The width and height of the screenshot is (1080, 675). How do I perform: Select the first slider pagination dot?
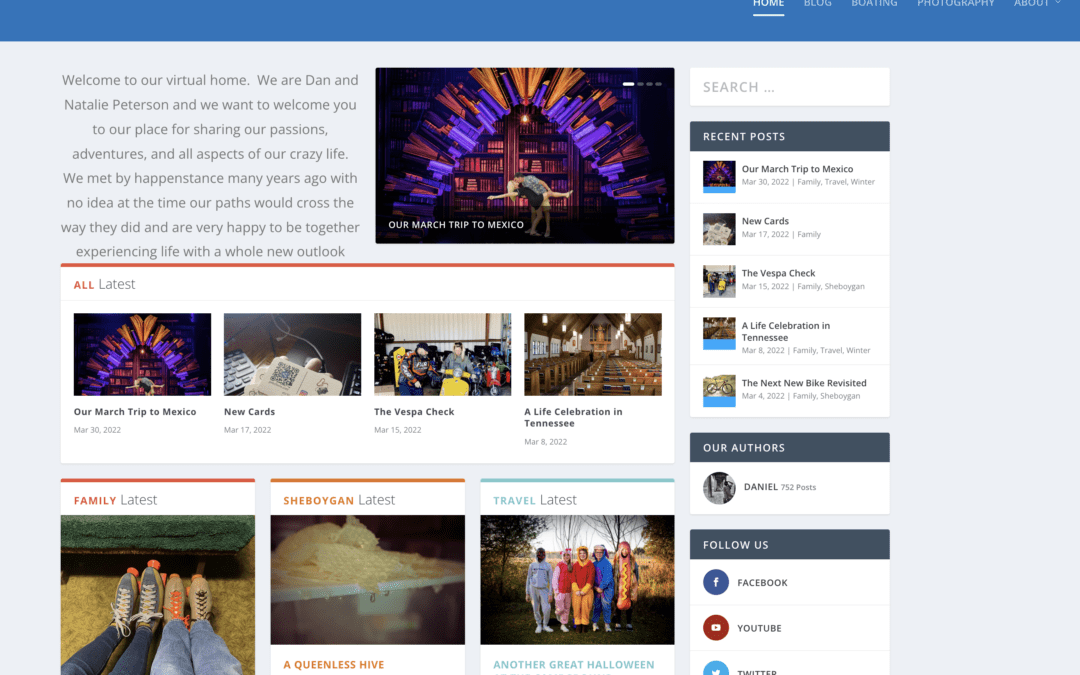coord(628,84)
